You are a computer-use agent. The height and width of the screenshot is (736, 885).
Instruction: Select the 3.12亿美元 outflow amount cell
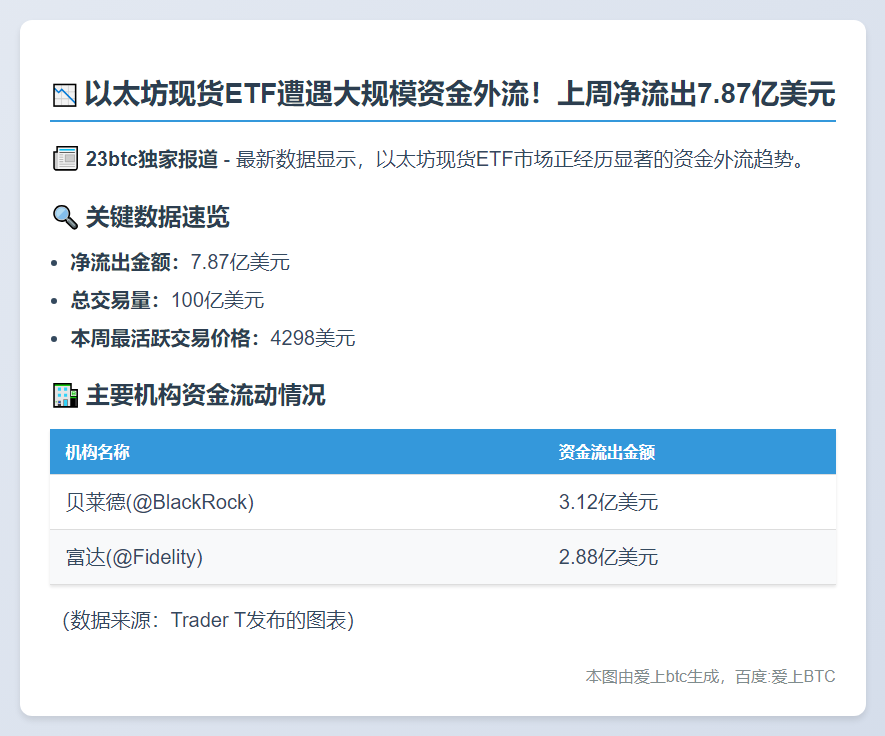pyautogui.click(x=608, y=502)
